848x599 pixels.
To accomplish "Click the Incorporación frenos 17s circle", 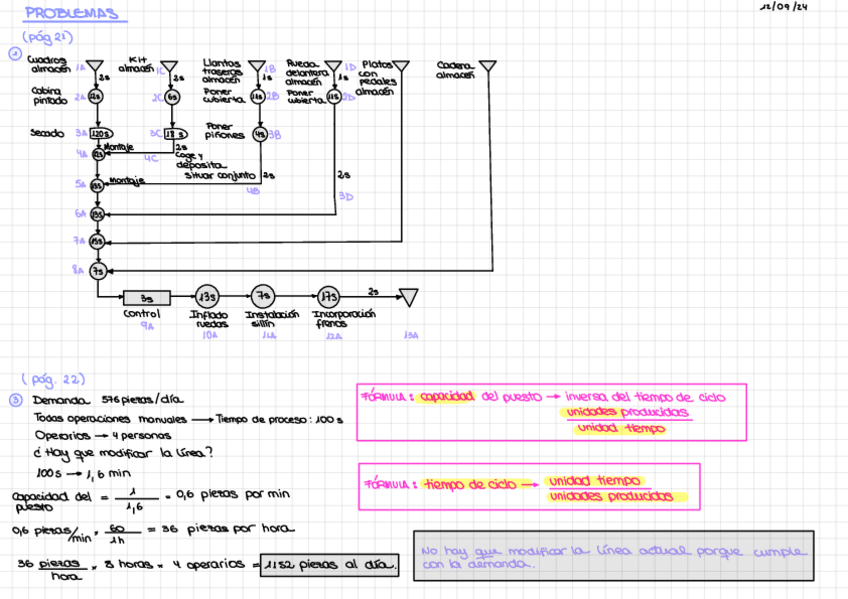I will pos(331,297).
